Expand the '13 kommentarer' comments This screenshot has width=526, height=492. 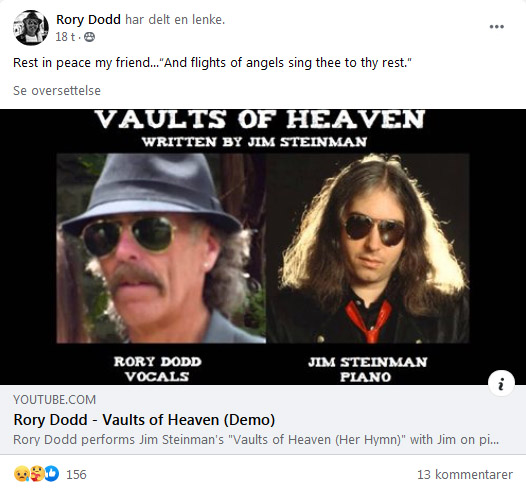point(465,475)
